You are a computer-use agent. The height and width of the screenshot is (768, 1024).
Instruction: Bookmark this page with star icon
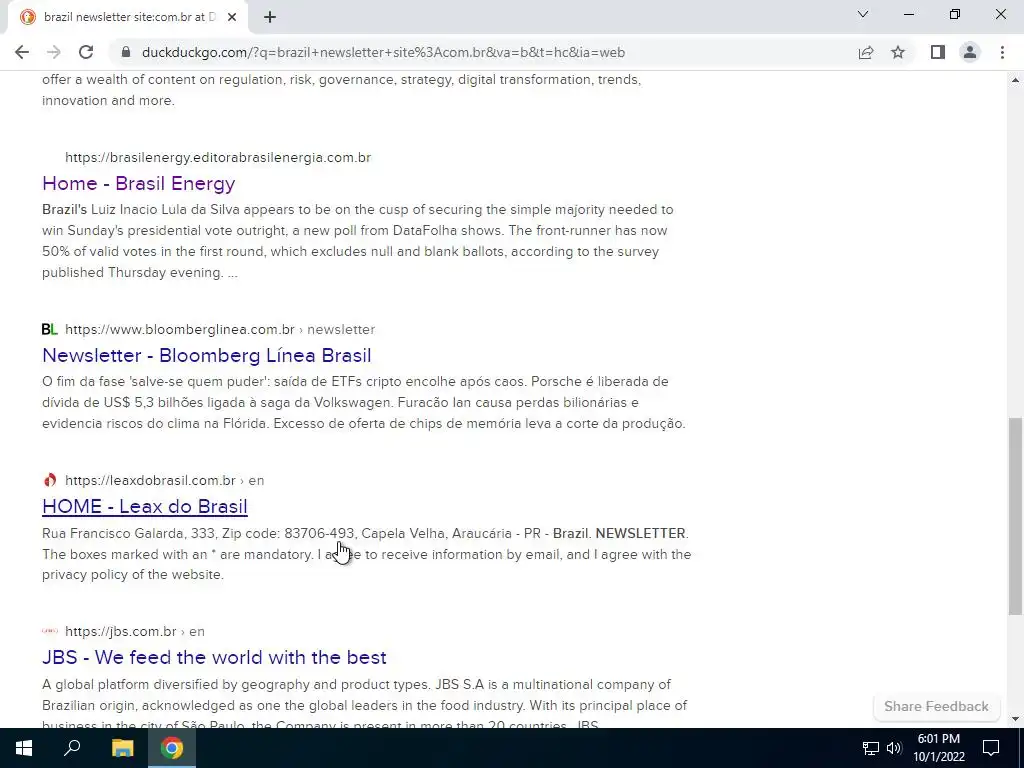(x=898, y=52)
